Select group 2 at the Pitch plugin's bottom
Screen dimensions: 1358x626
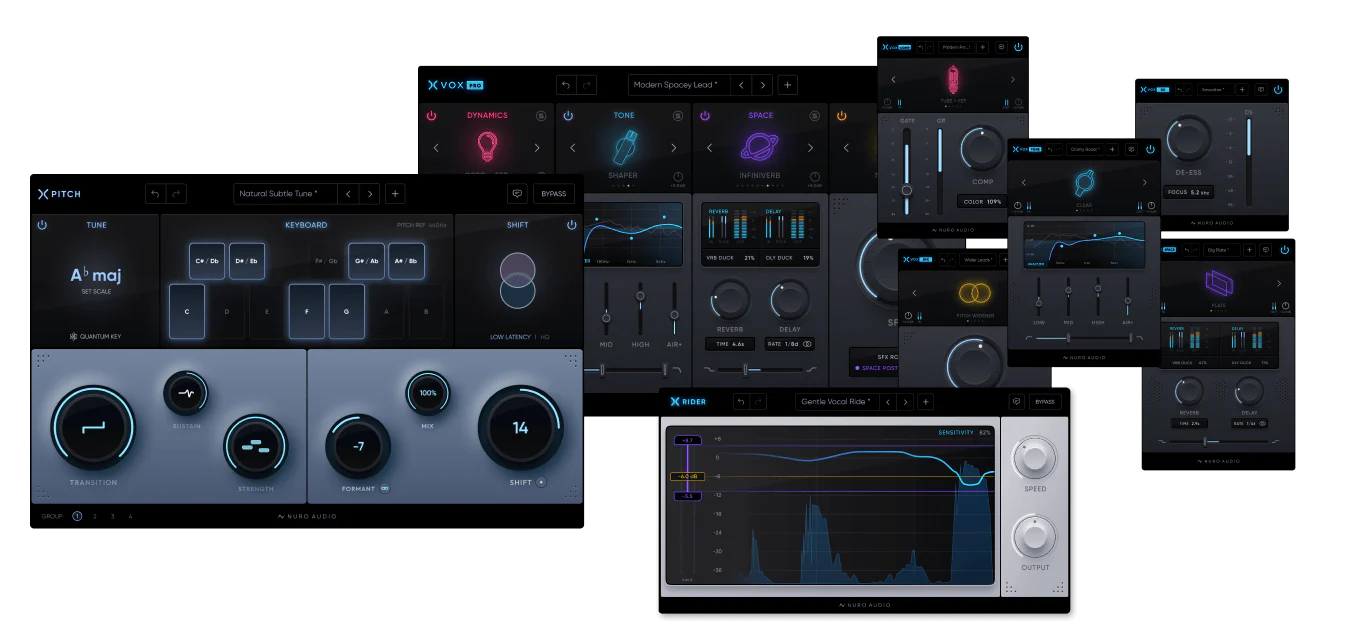95,516
